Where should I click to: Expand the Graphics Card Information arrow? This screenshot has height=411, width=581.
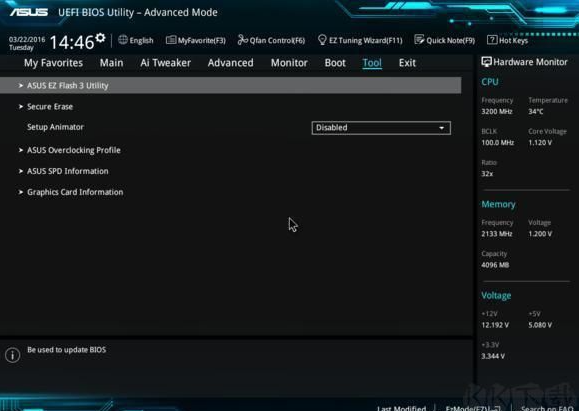click(x=21, y=192)
